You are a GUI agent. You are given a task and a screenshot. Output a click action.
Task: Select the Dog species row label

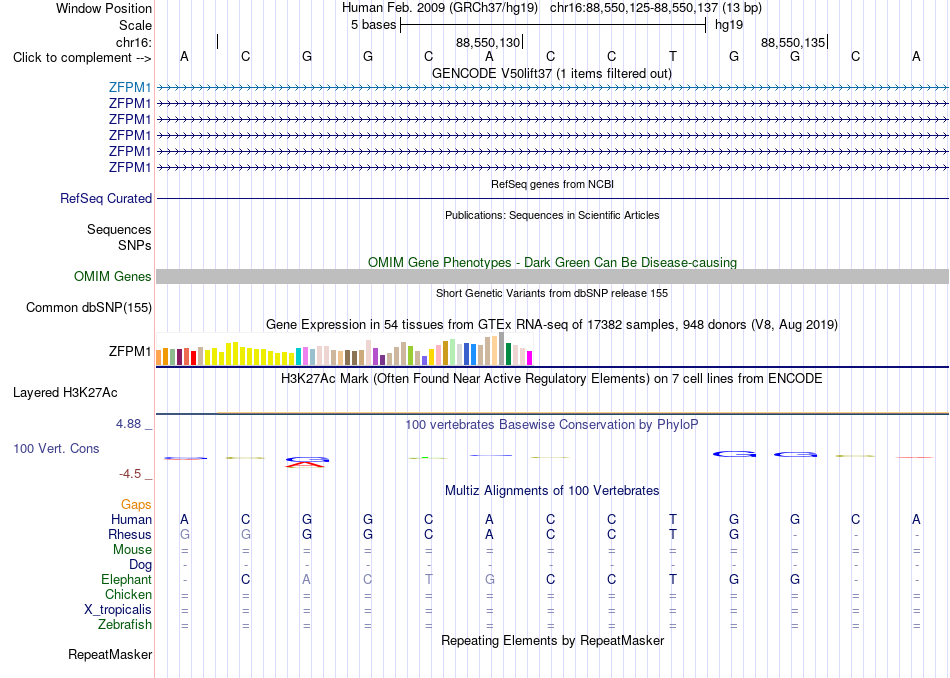tap(140, 565)
